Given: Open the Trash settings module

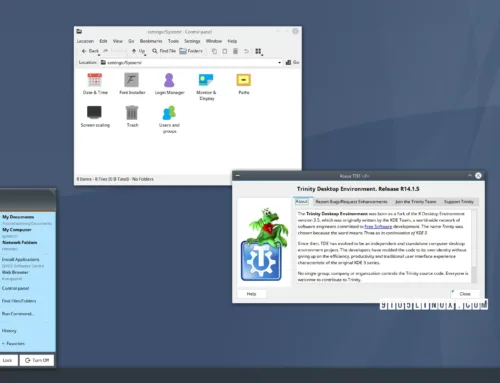Looking at the screenshot, I should 132,116.
